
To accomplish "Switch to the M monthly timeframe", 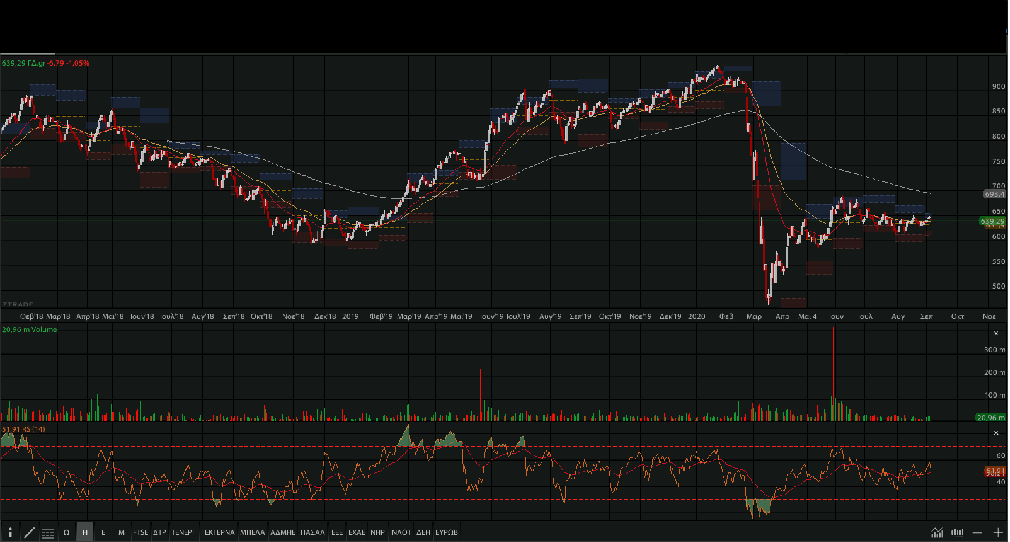I will point(121,532).
